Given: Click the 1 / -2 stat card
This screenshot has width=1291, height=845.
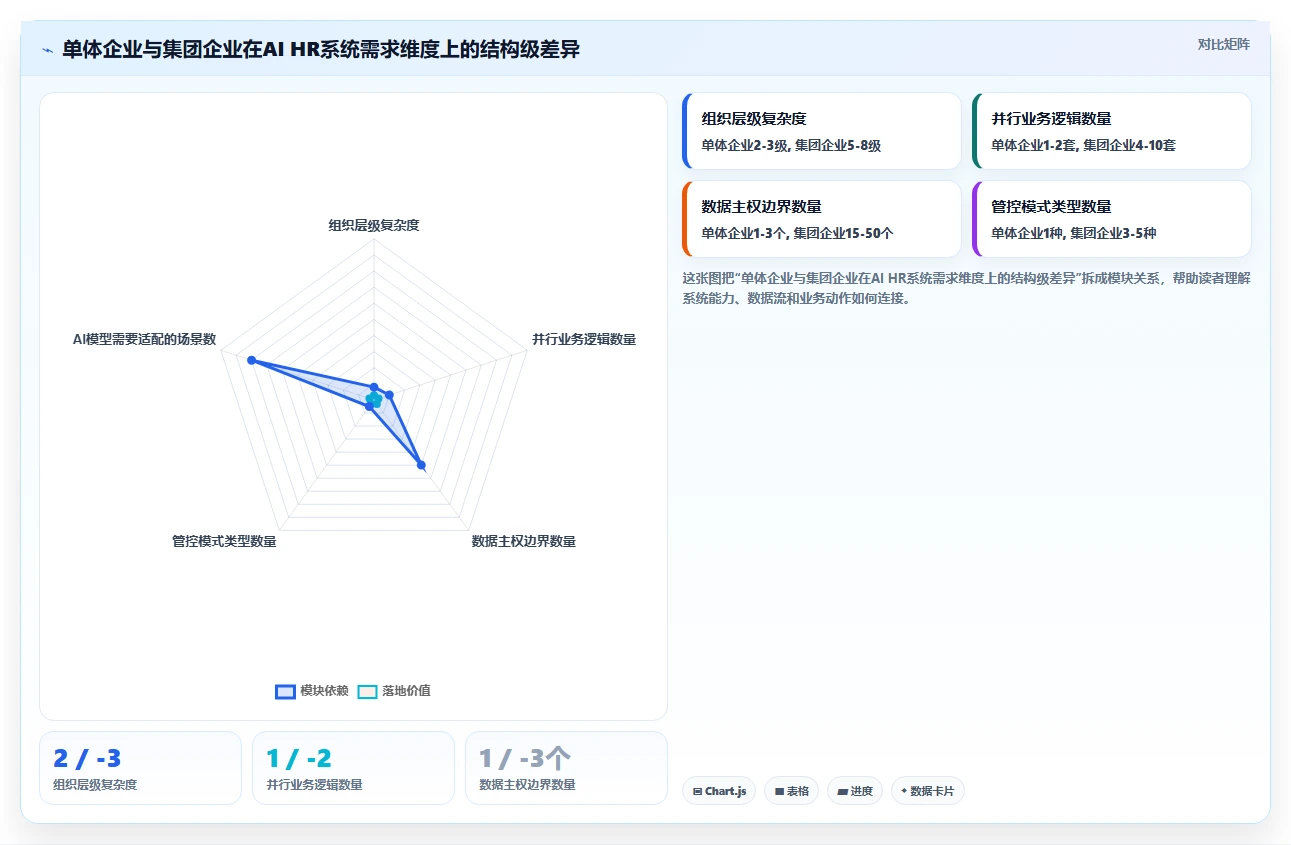Looking at the screenshot, I should pos(353,768).
